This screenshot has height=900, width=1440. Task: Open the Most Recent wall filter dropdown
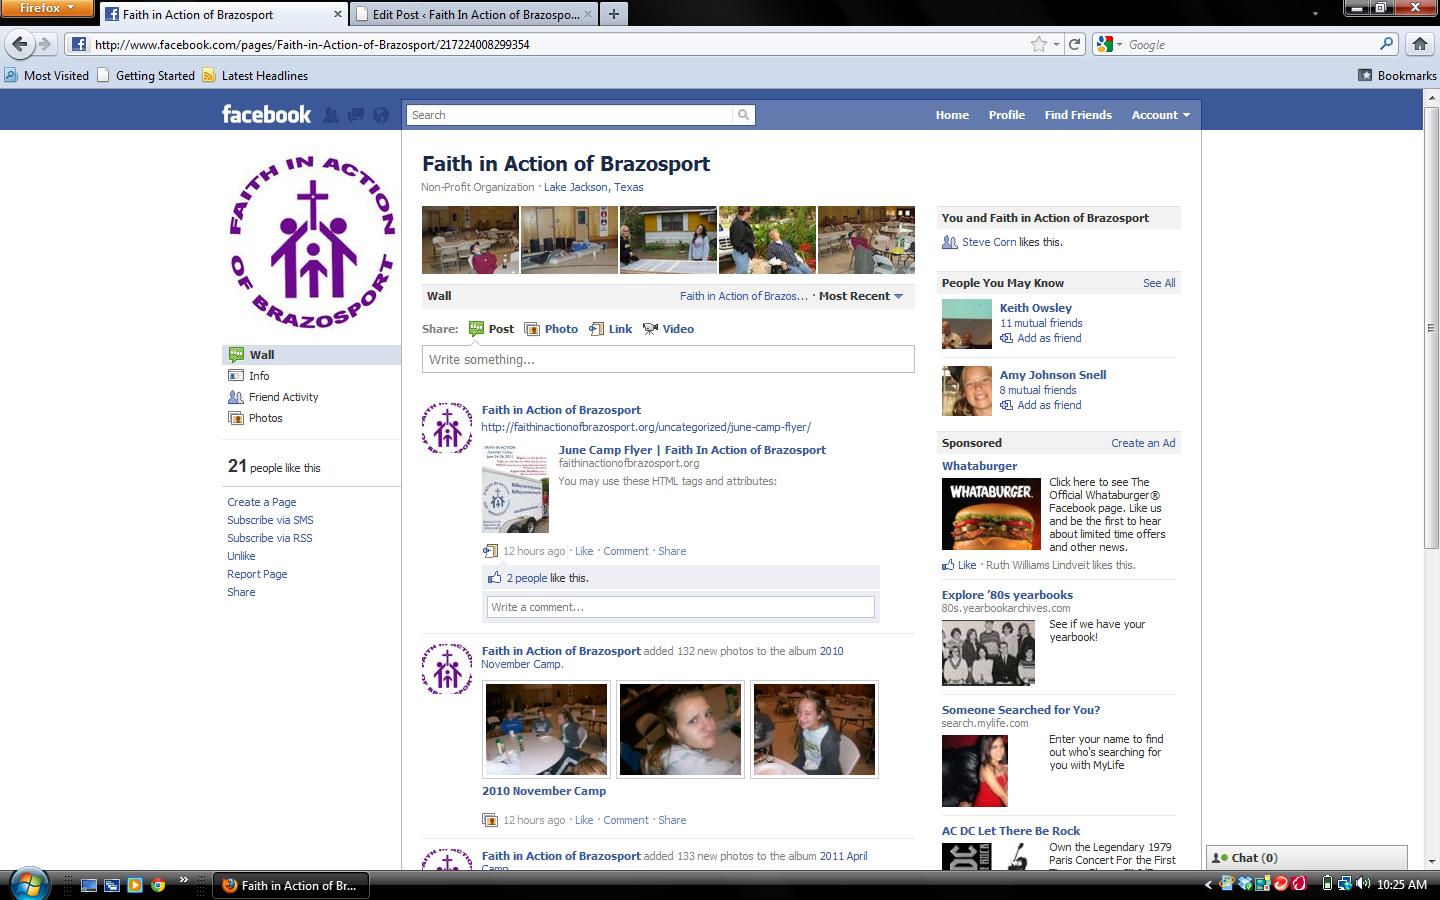(860, 296)
